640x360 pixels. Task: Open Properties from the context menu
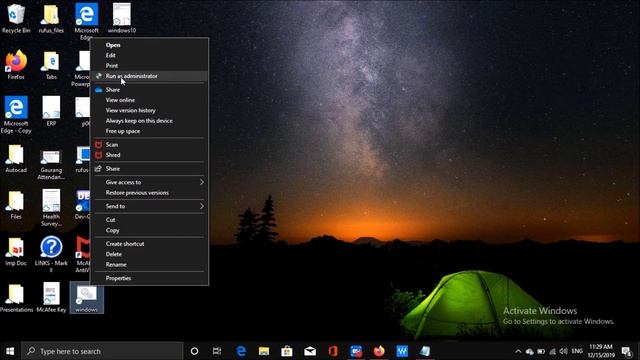[x=118, y=278]
